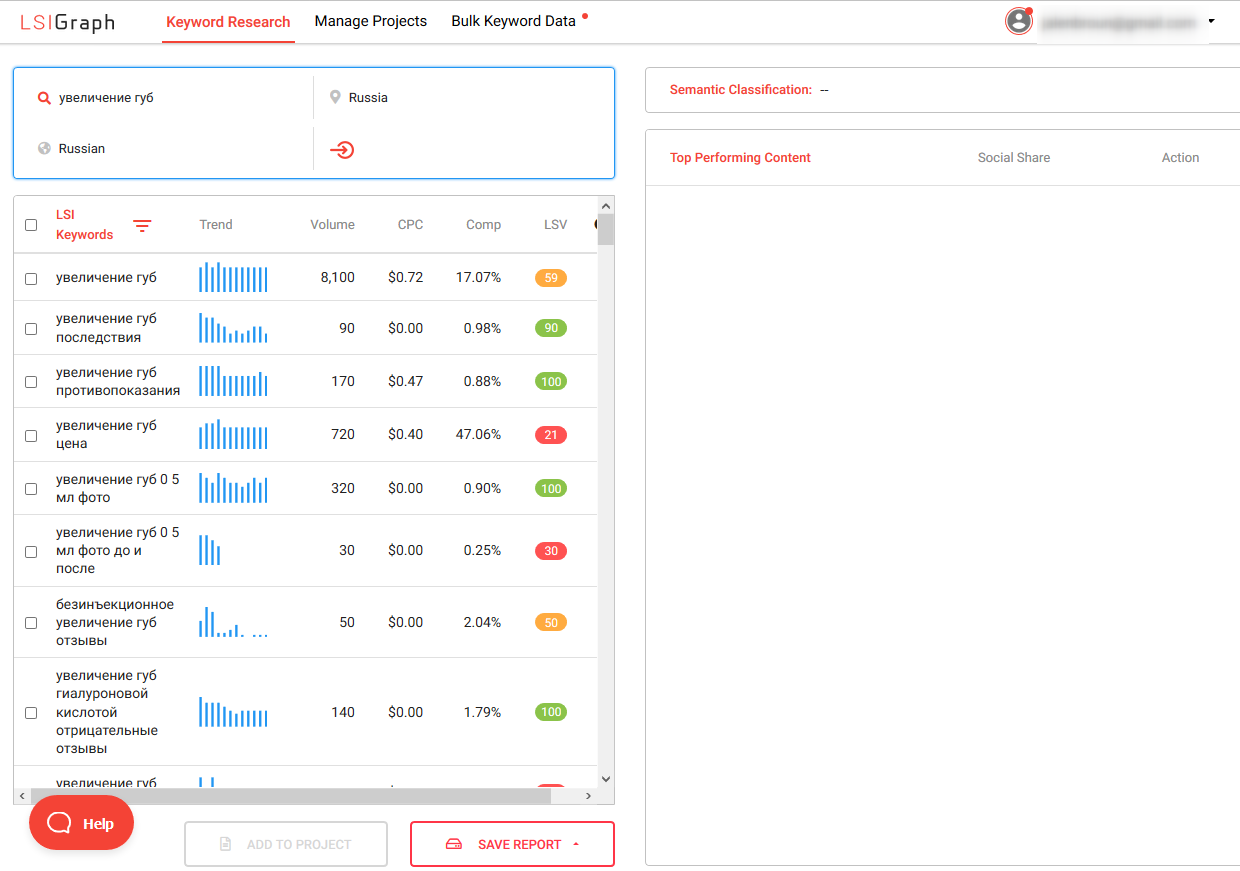The image size is (1240, 871).
Task: Click the trend chart for безинъекционное увеличение губ отзывы
Action: 233,622
